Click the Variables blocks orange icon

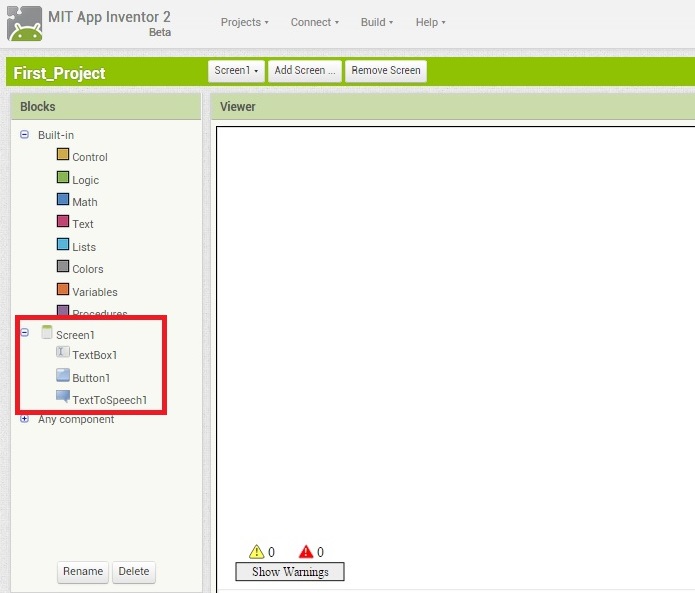pyautogui.click(x=63, y=289)
